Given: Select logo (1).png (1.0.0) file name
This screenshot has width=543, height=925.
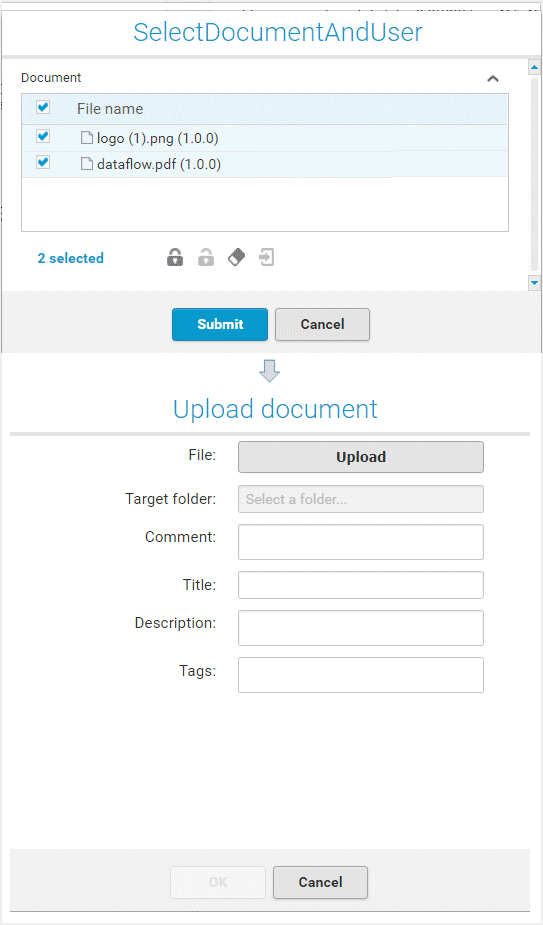Looking at the screenshot, I should [158, 139].
